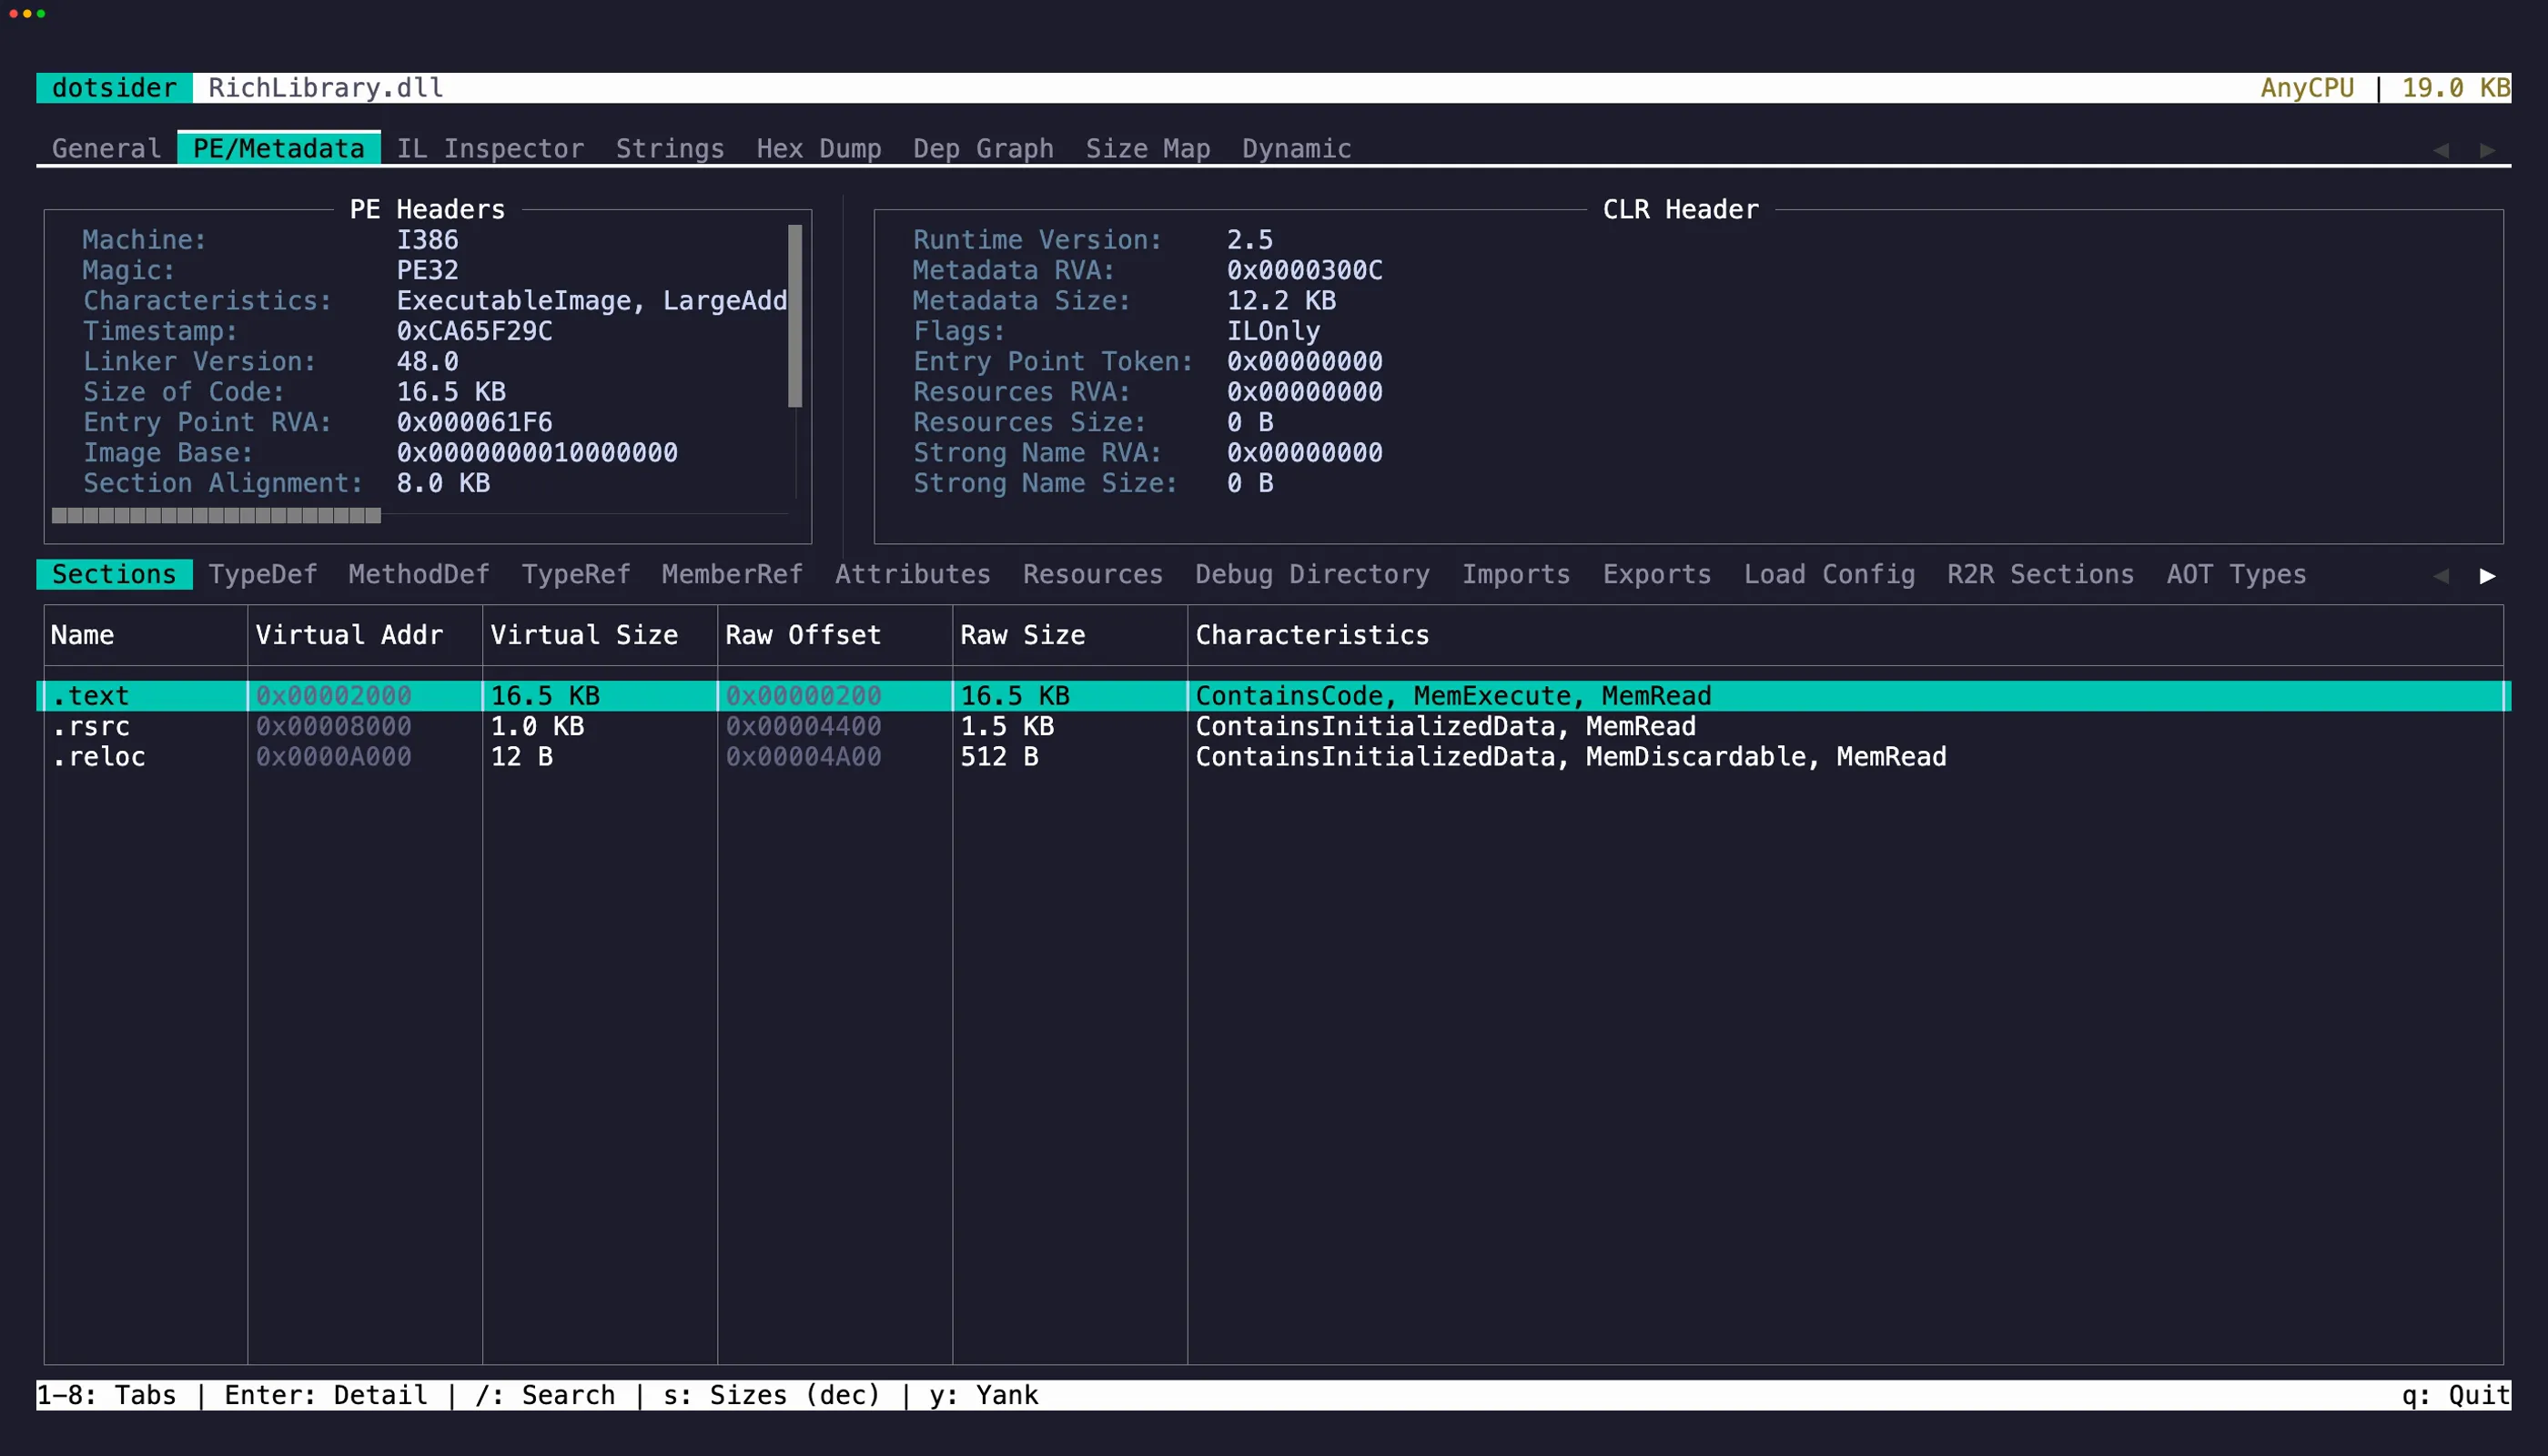Click the RichLibrary.dll file name

pos(326,88)
